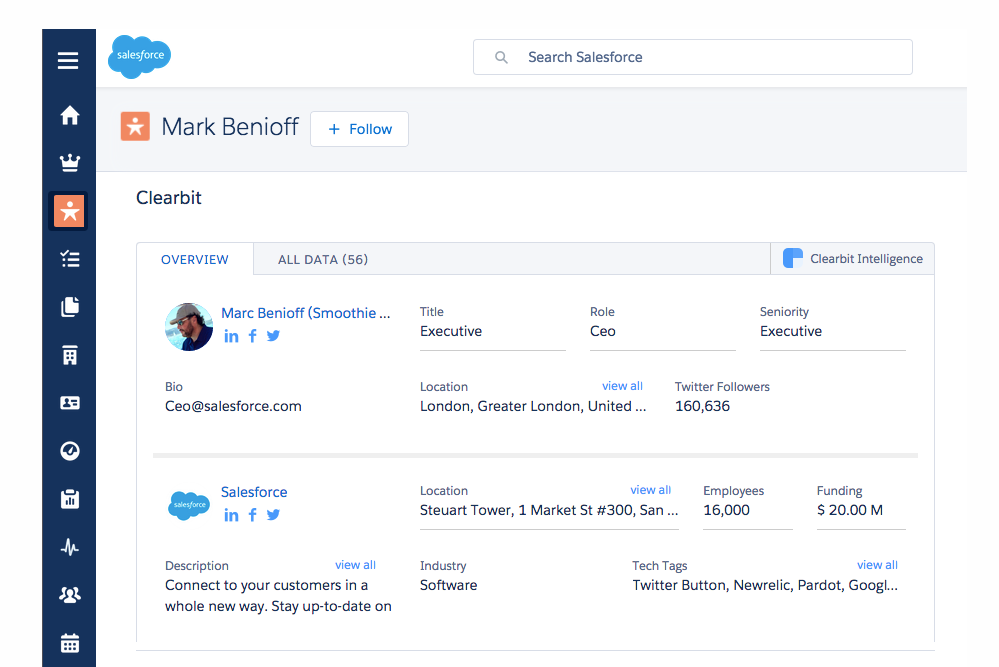Open the Calendar icon in sidebar
The width and height of the screenshot is (999, 667).
(x=69, y=643)
